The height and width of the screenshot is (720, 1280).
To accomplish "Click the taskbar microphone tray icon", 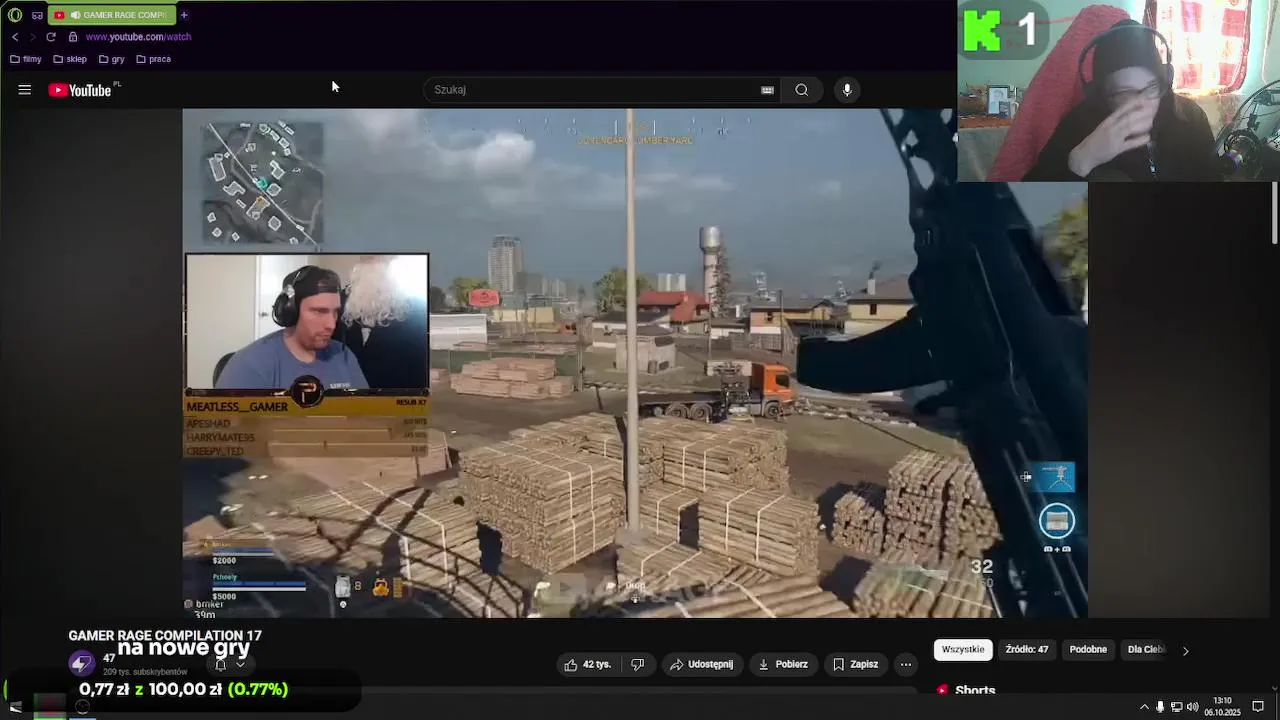I will 1160,707.
